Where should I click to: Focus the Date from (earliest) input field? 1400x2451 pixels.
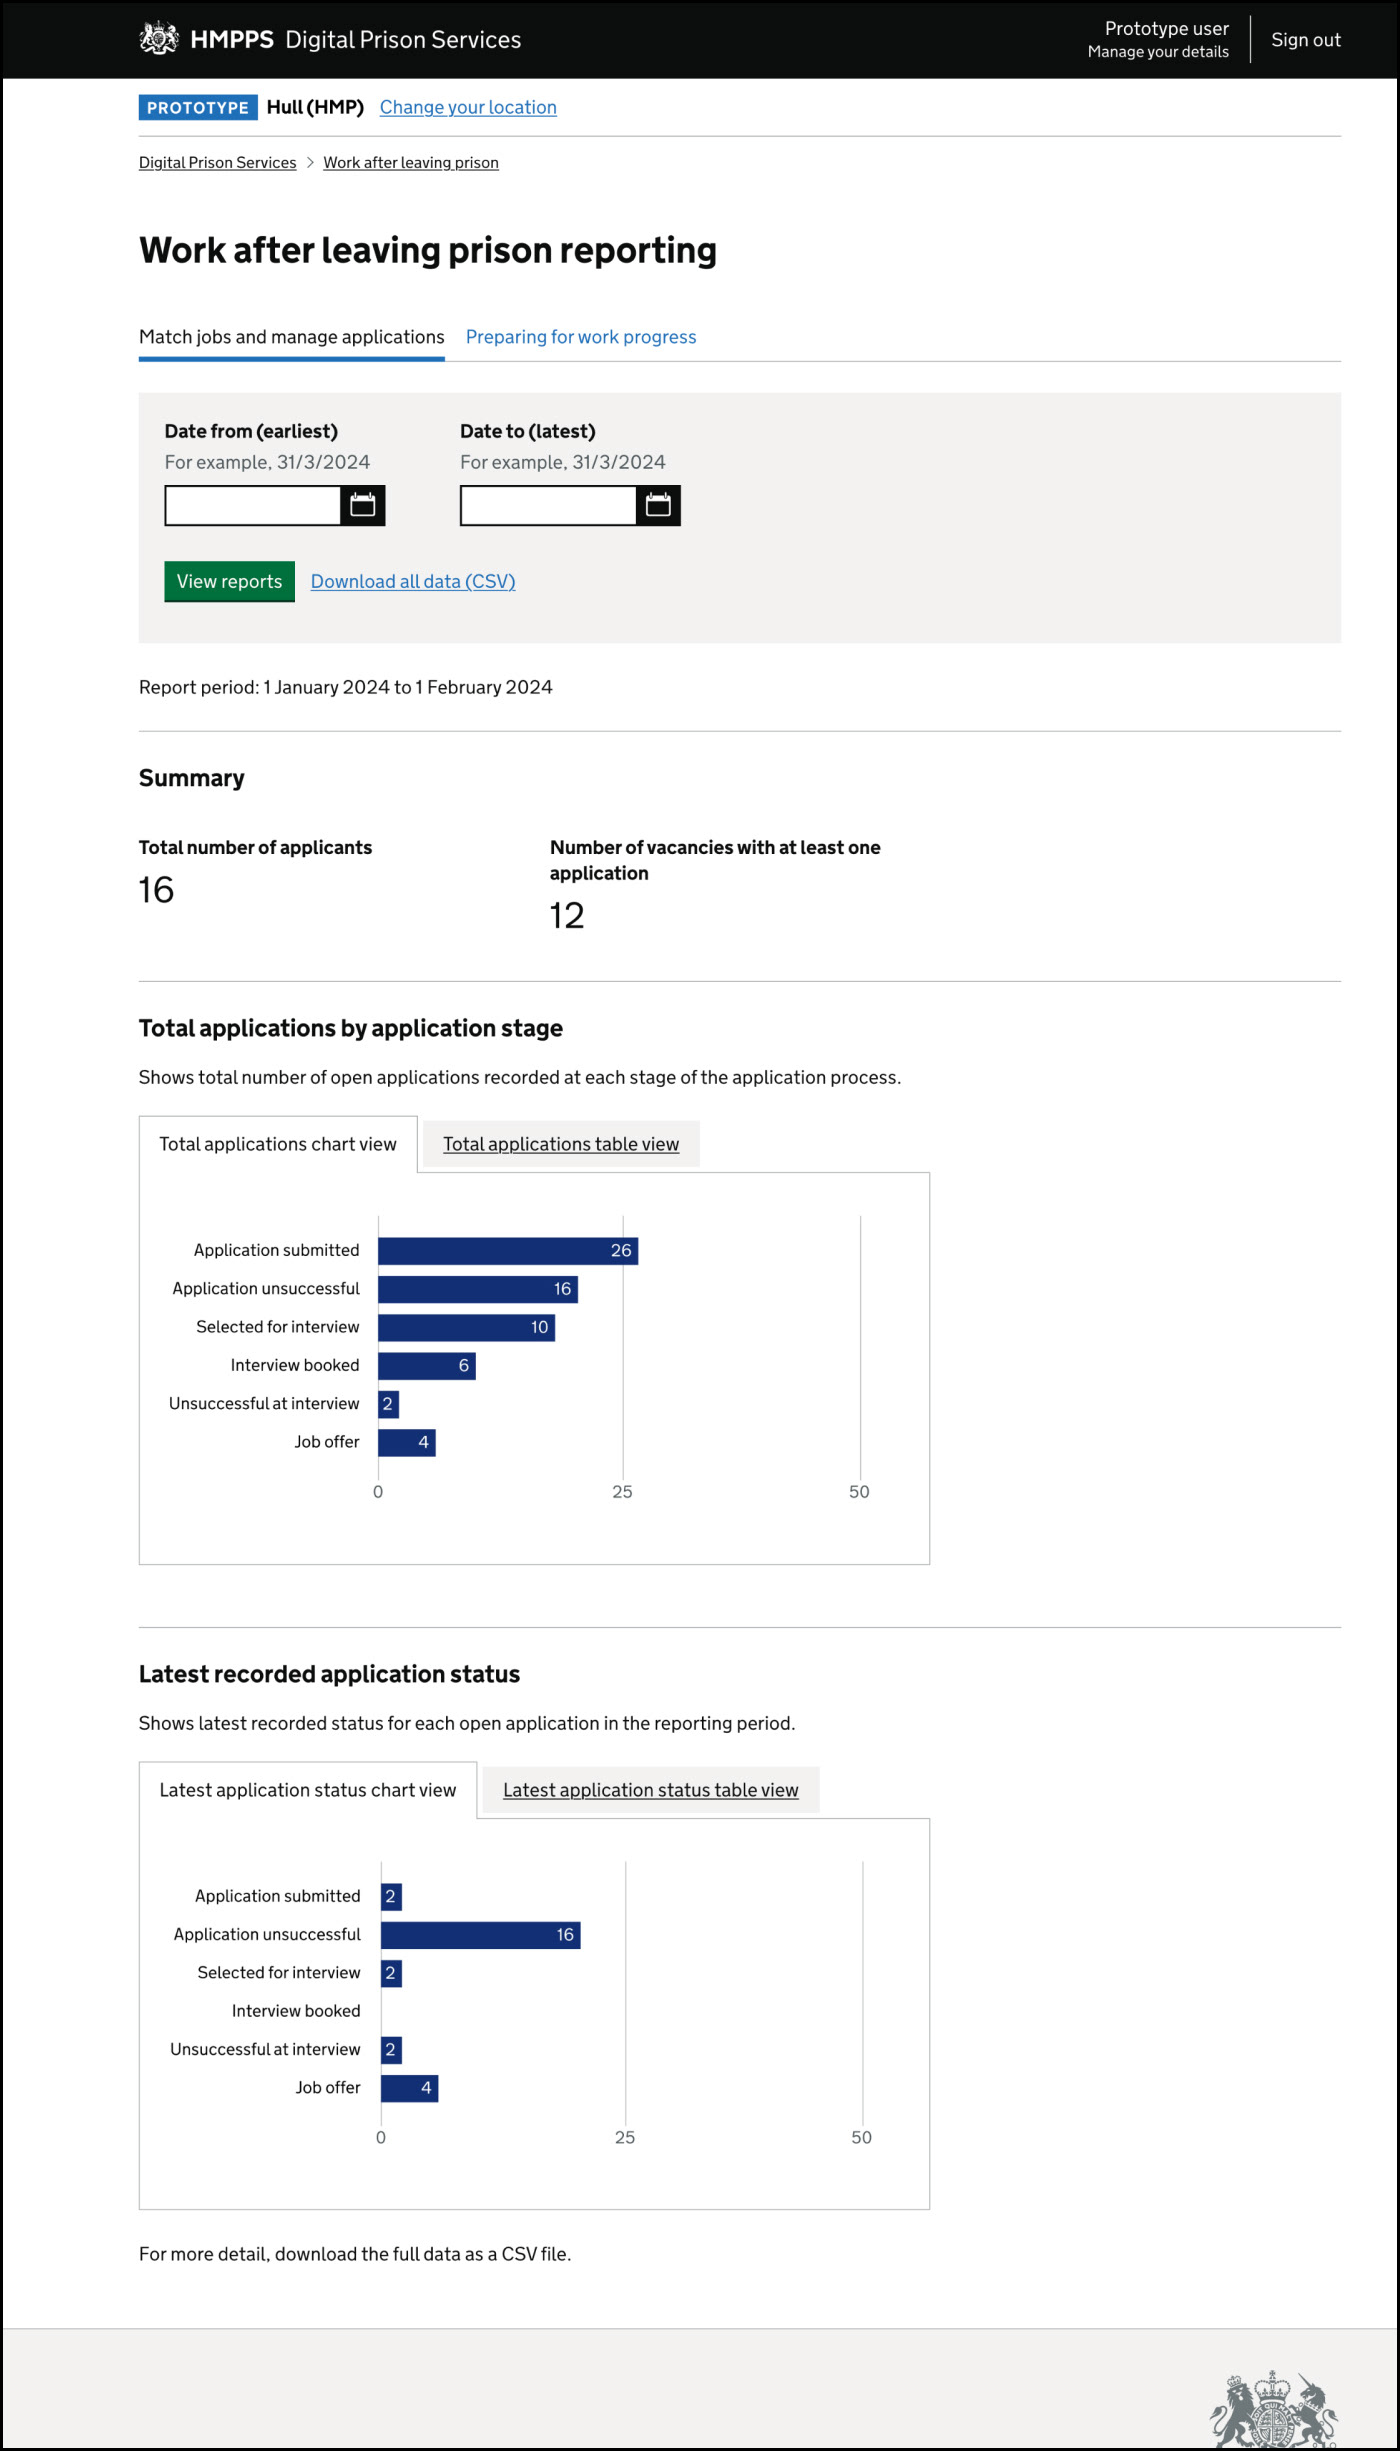(x=253, y=506)
